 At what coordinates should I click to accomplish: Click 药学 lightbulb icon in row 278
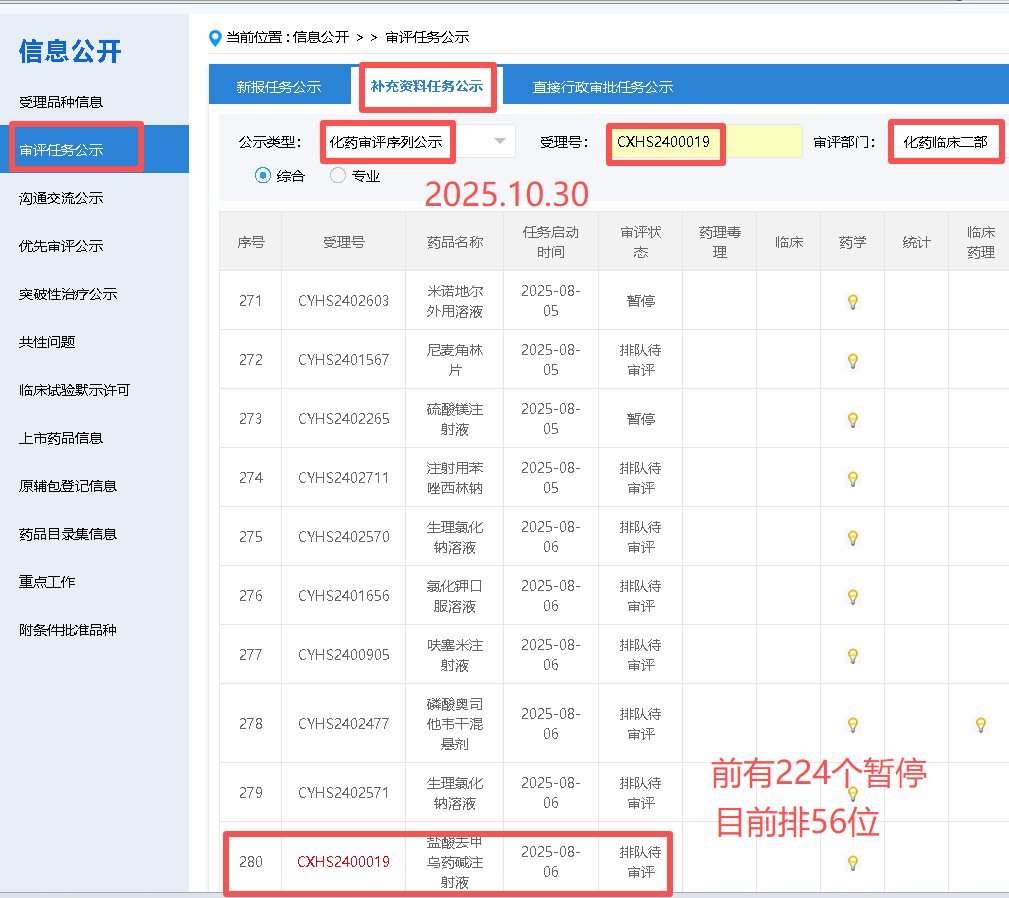(x=853, y=725)
